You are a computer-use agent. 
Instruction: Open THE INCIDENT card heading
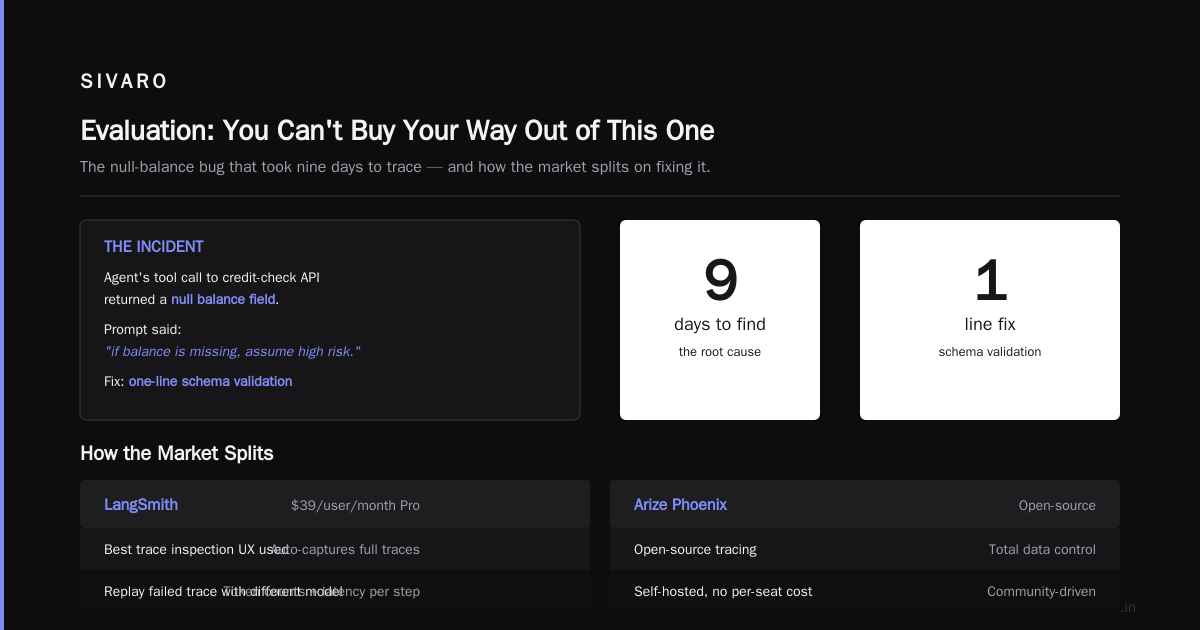pos(154,246)
